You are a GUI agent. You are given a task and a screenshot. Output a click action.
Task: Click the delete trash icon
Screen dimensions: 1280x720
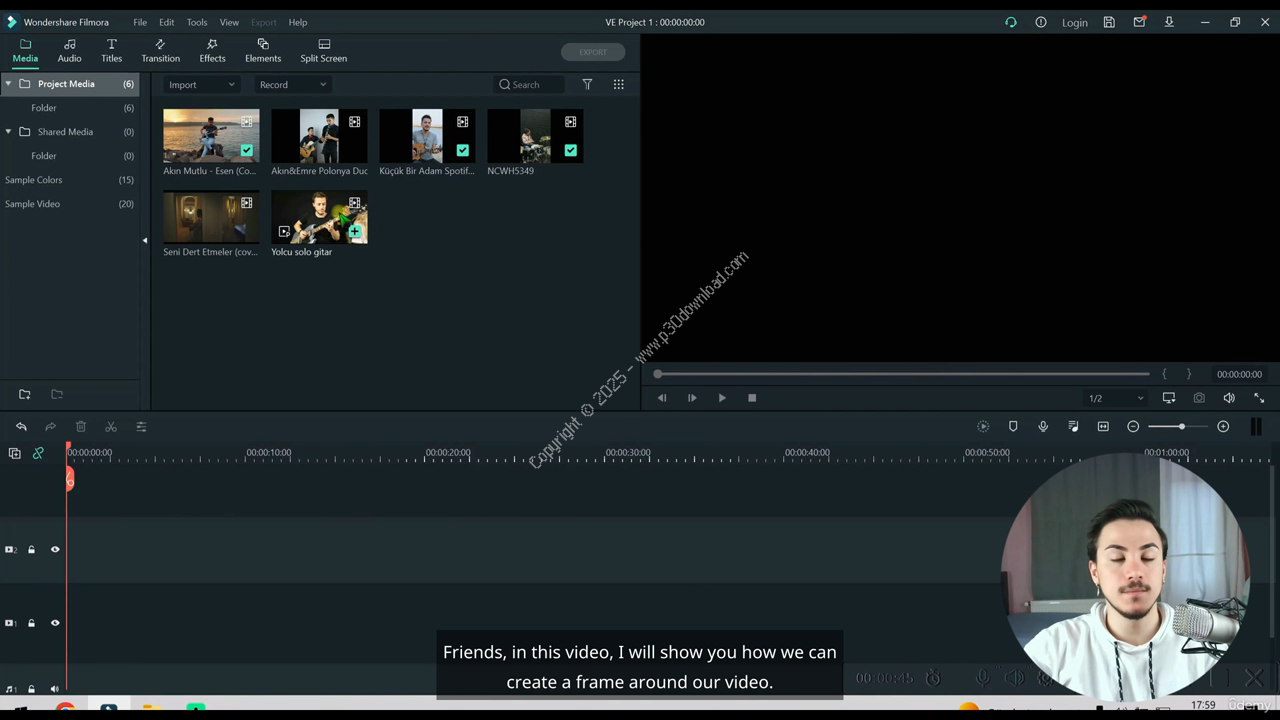(81, 427)
